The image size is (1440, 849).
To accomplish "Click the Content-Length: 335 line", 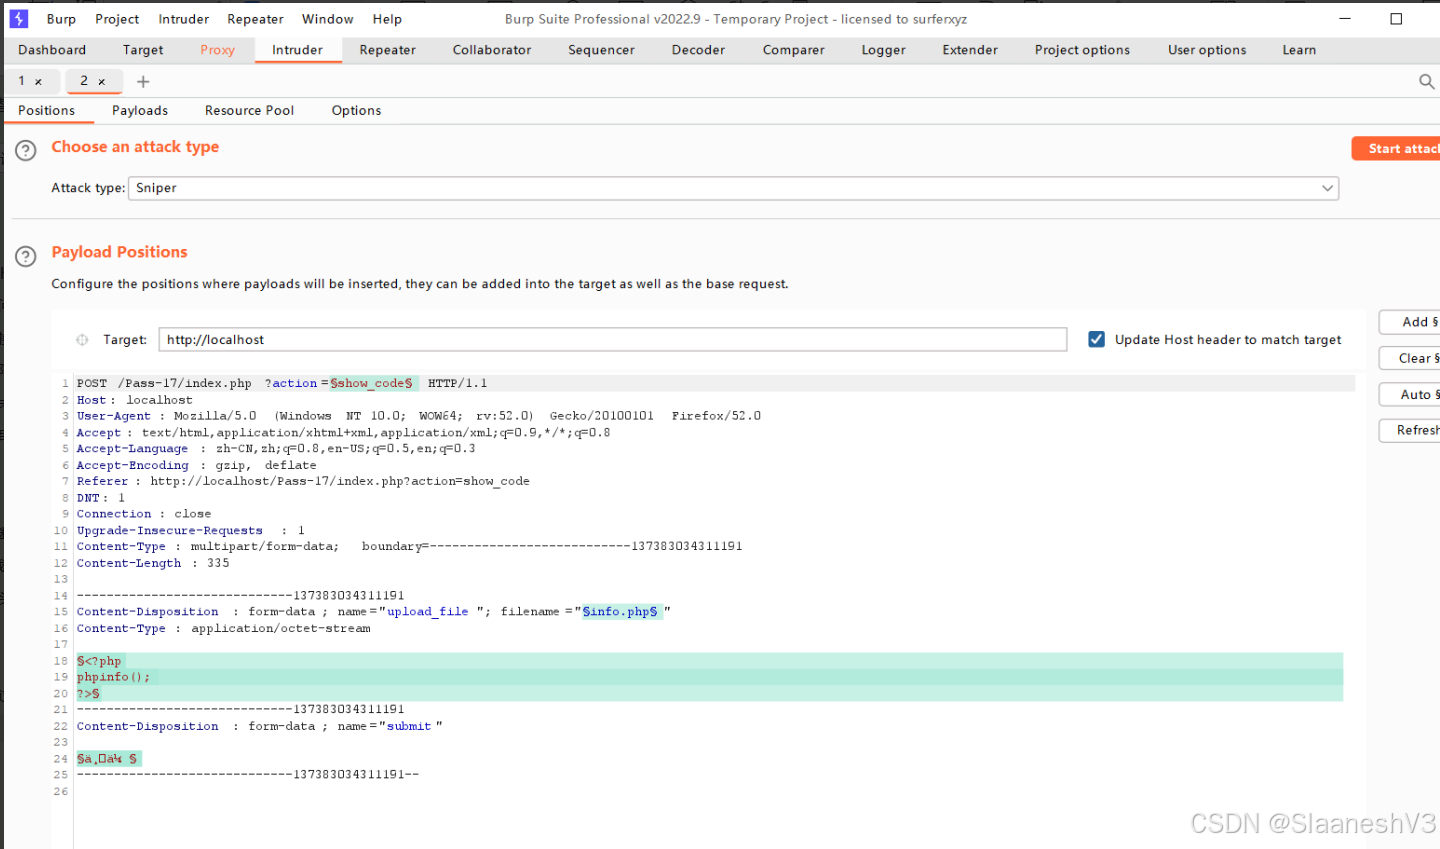I will pos(153,563).
